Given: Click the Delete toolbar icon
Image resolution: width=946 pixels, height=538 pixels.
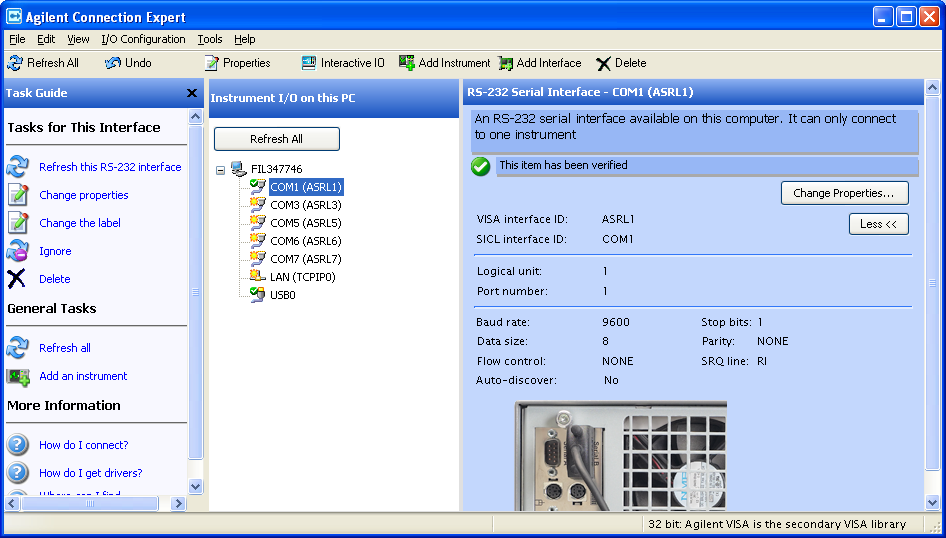Looking at the screenshot, I should (x=603, y=63).
